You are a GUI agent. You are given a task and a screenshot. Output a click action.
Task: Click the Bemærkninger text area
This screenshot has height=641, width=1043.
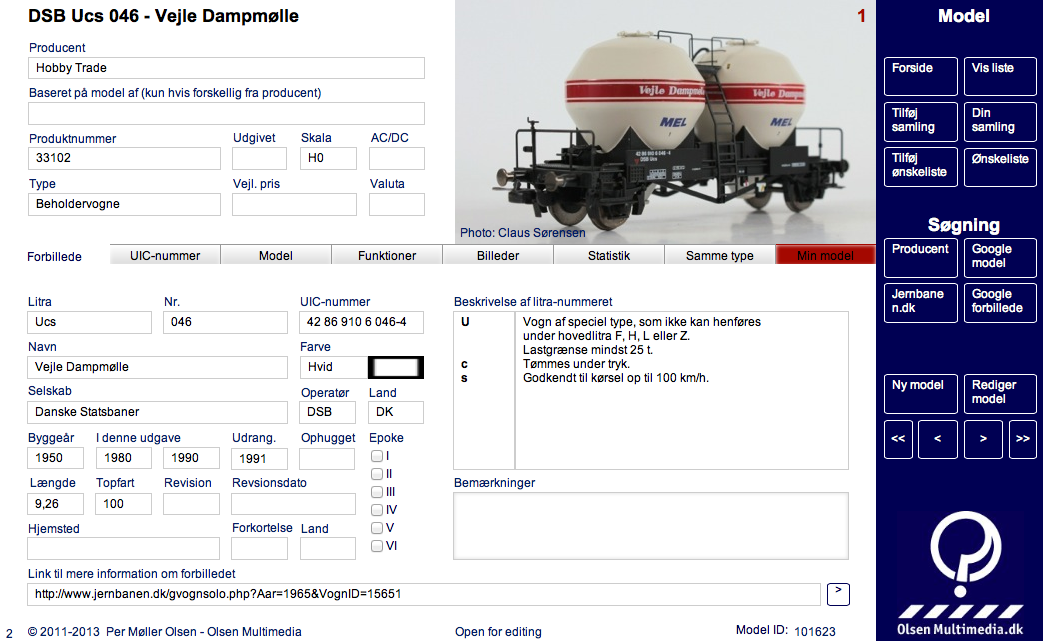pos(651,526)
